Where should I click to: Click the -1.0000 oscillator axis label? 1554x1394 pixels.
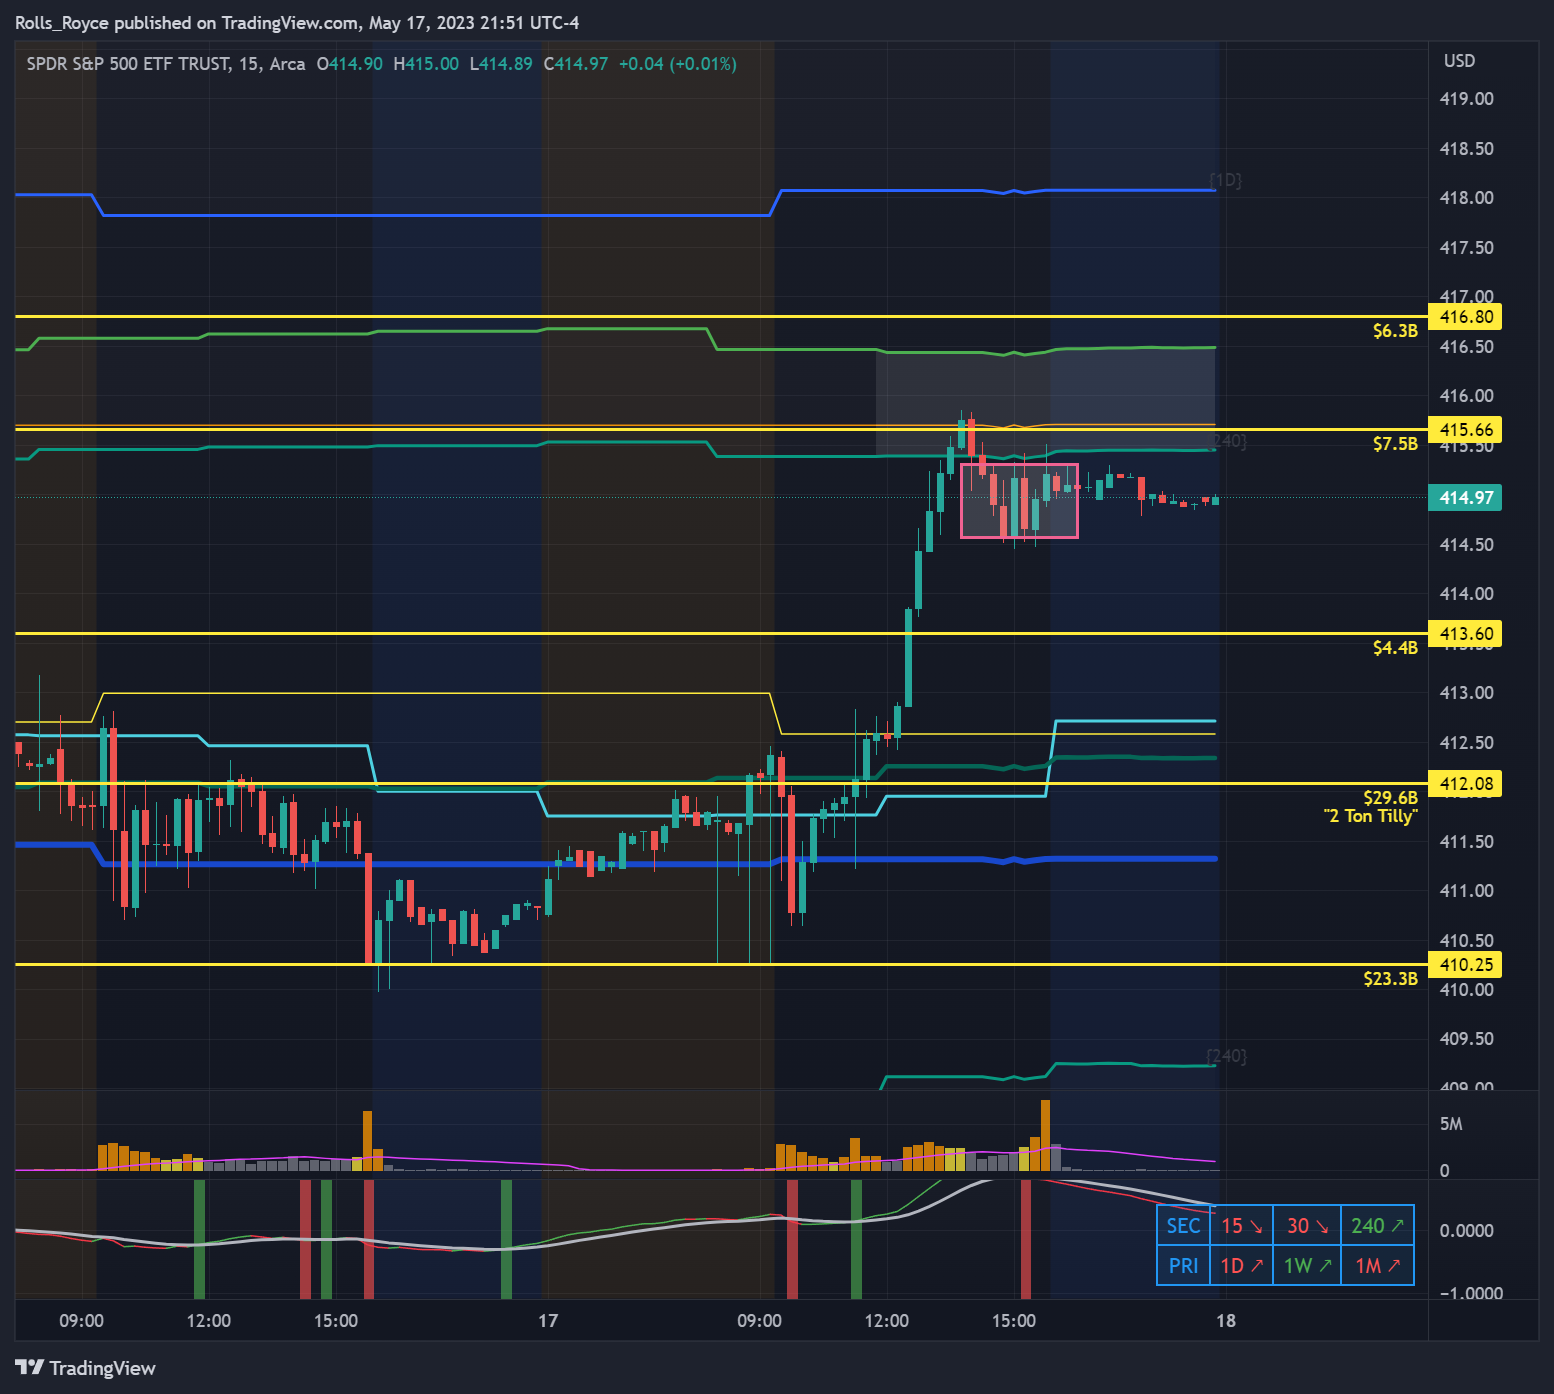1471,1293
